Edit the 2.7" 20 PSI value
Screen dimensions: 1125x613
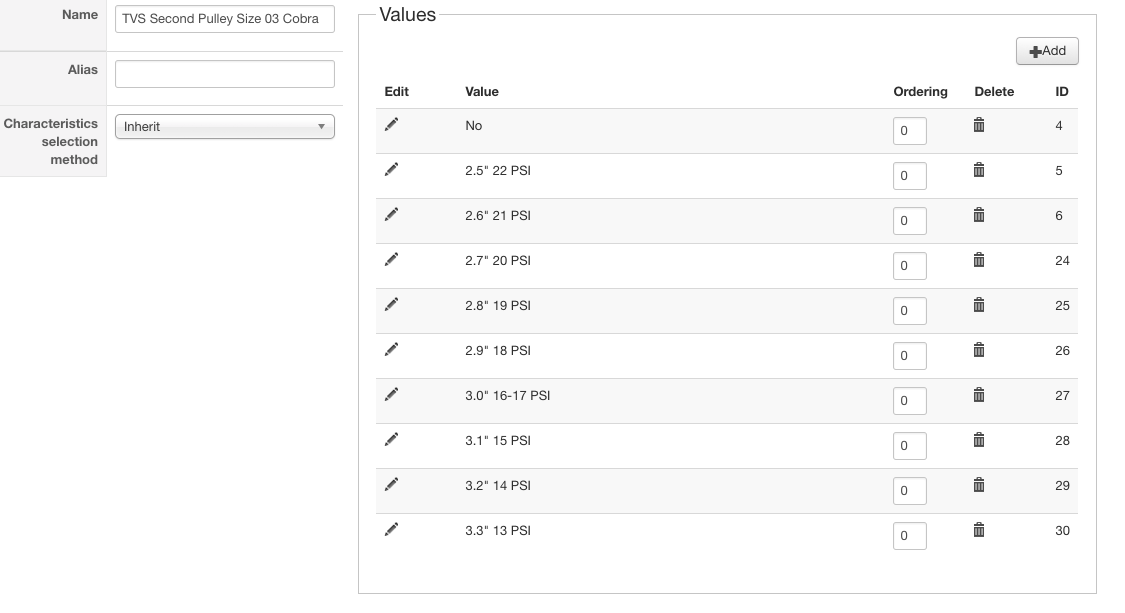tap(391, 259)
